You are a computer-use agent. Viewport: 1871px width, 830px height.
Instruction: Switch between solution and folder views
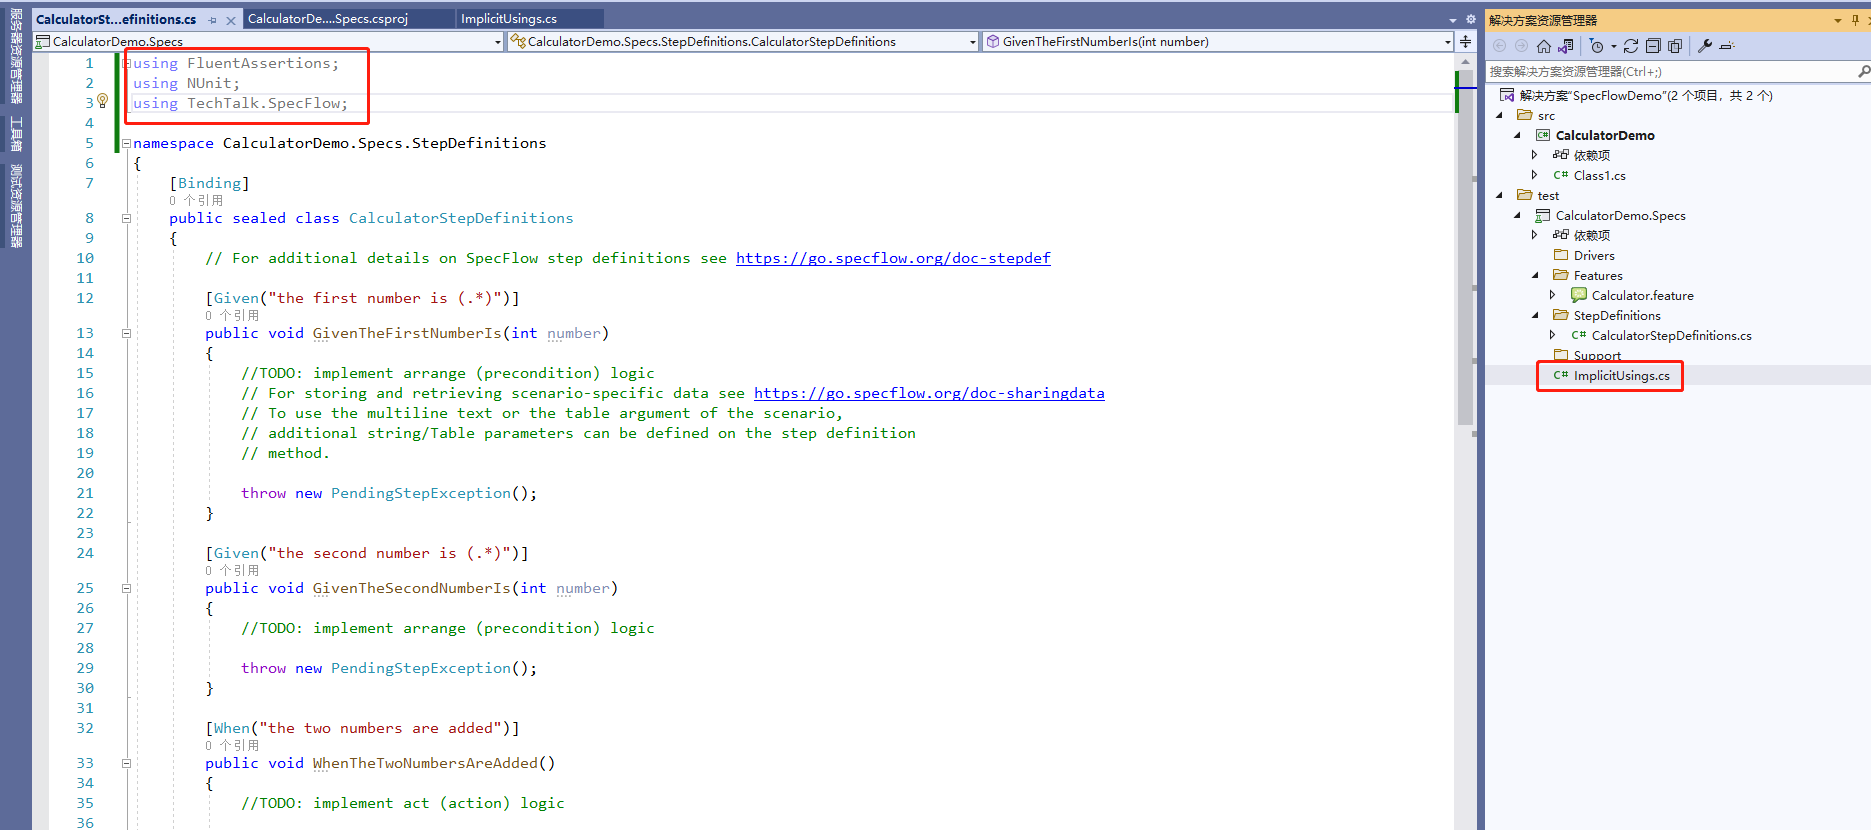(1566, 46)
